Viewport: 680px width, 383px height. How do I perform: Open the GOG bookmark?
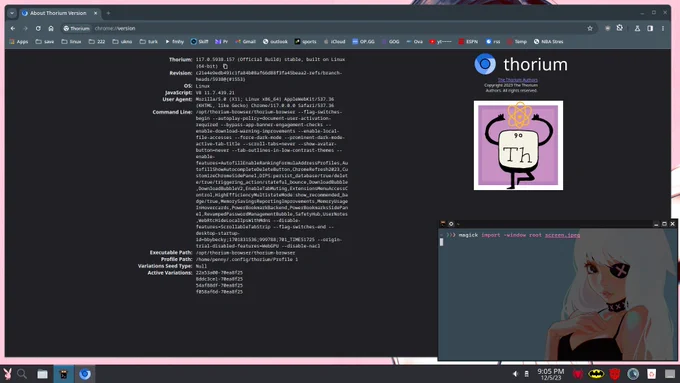[390, 42]
